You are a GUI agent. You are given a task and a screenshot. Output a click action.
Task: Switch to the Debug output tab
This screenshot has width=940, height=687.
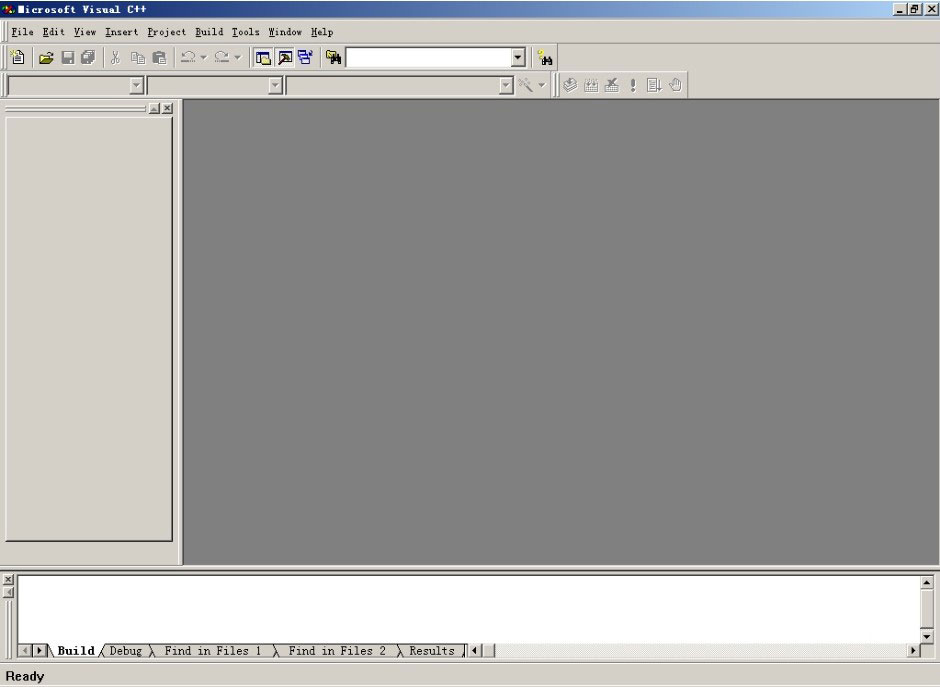126,650
